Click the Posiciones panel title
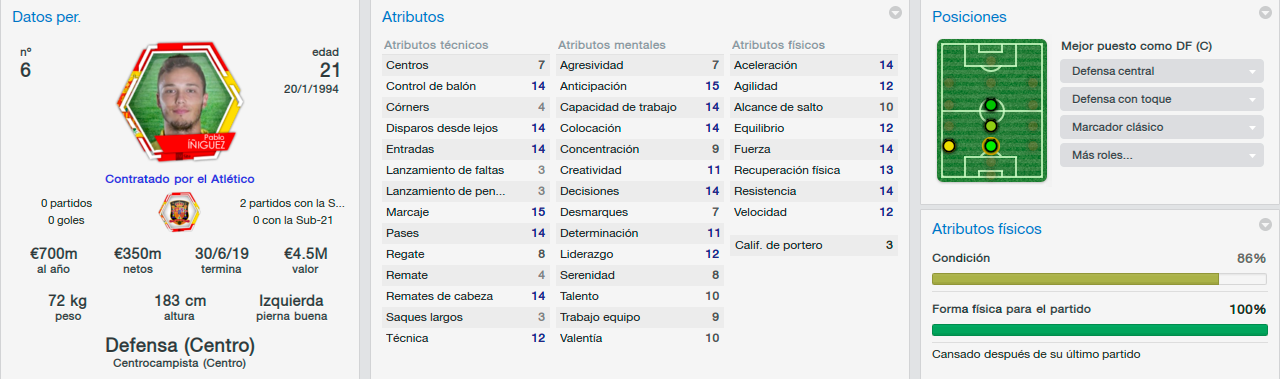This screenshot has width=1280, height=379. [969, 17]
